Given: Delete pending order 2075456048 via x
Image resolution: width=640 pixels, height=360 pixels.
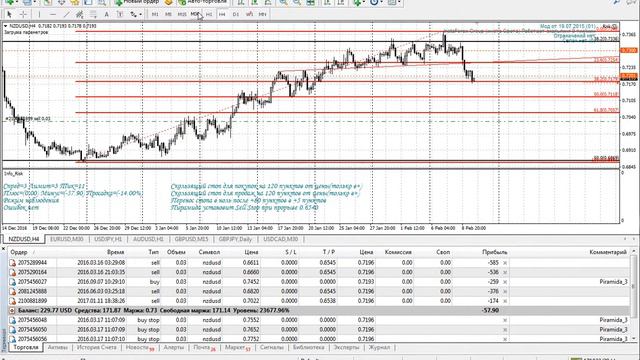Looking at the screenshot, I should (505, 320).
